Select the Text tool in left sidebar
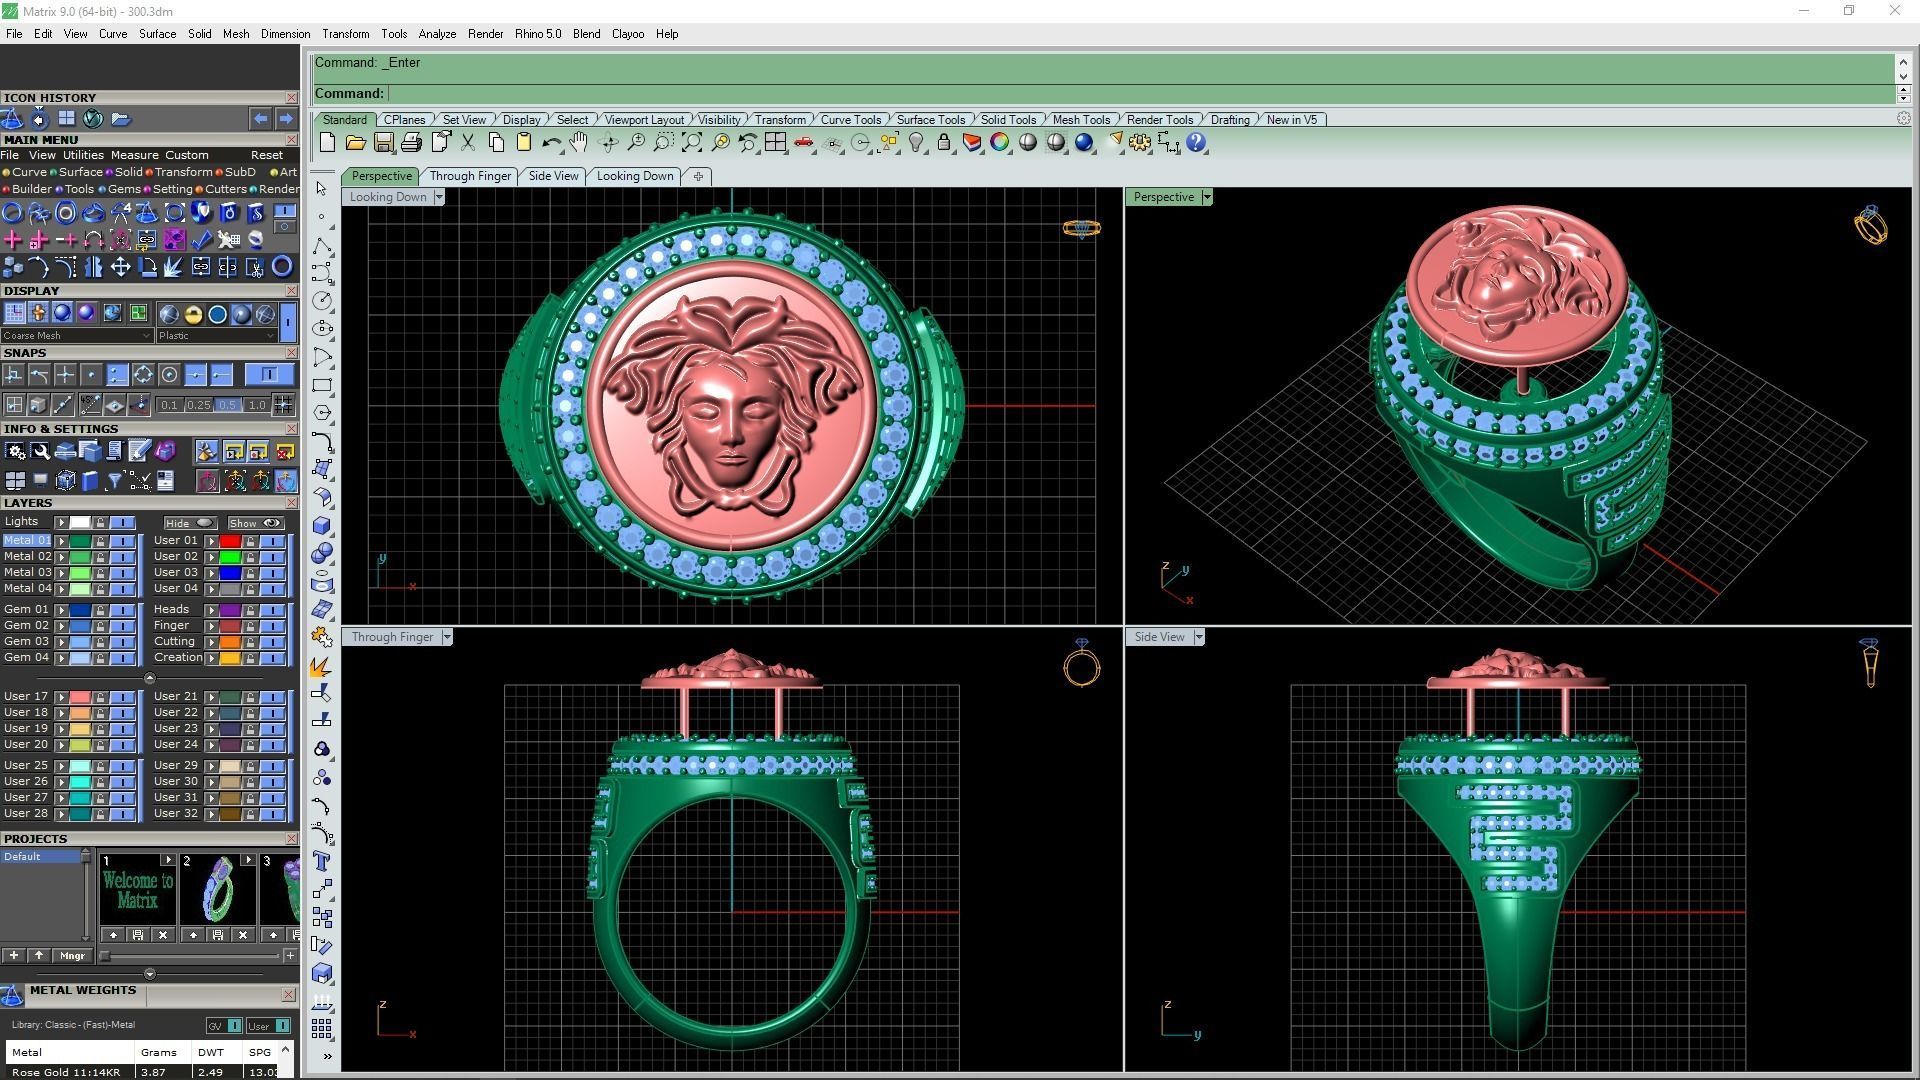Image resolution: width=1920 pixels, height=1080 pixels. coord(322,861)
